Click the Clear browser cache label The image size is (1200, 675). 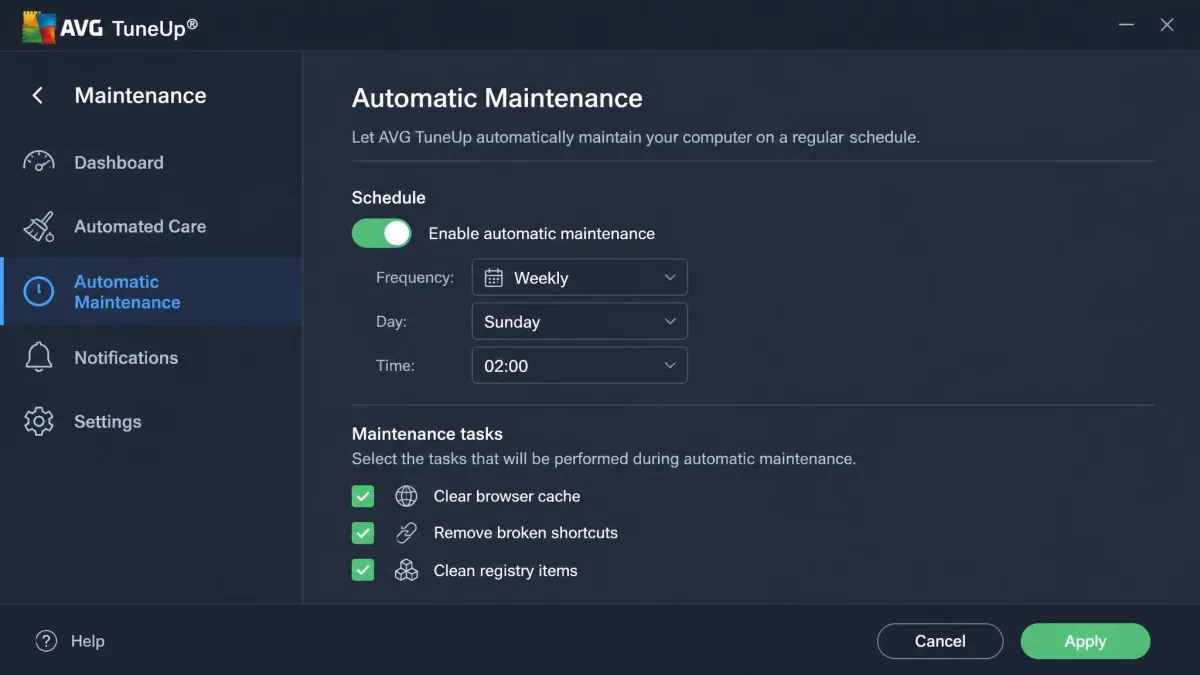tap(507, 496)
